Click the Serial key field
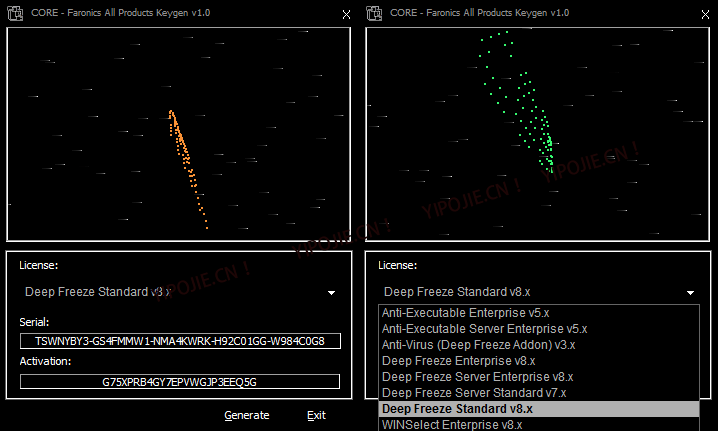Image resolution: width=718 pixels, height=431 pixels. coord(180,341)
